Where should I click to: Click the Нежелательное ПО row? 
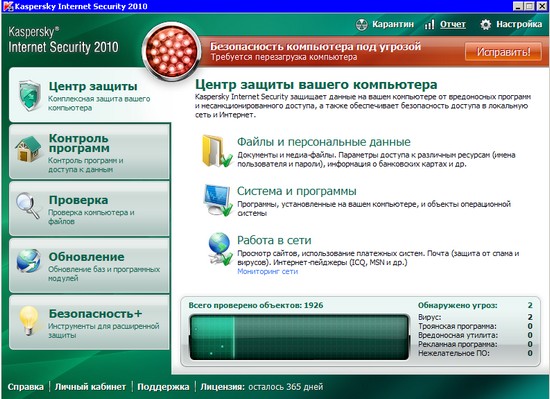point(475,353)
